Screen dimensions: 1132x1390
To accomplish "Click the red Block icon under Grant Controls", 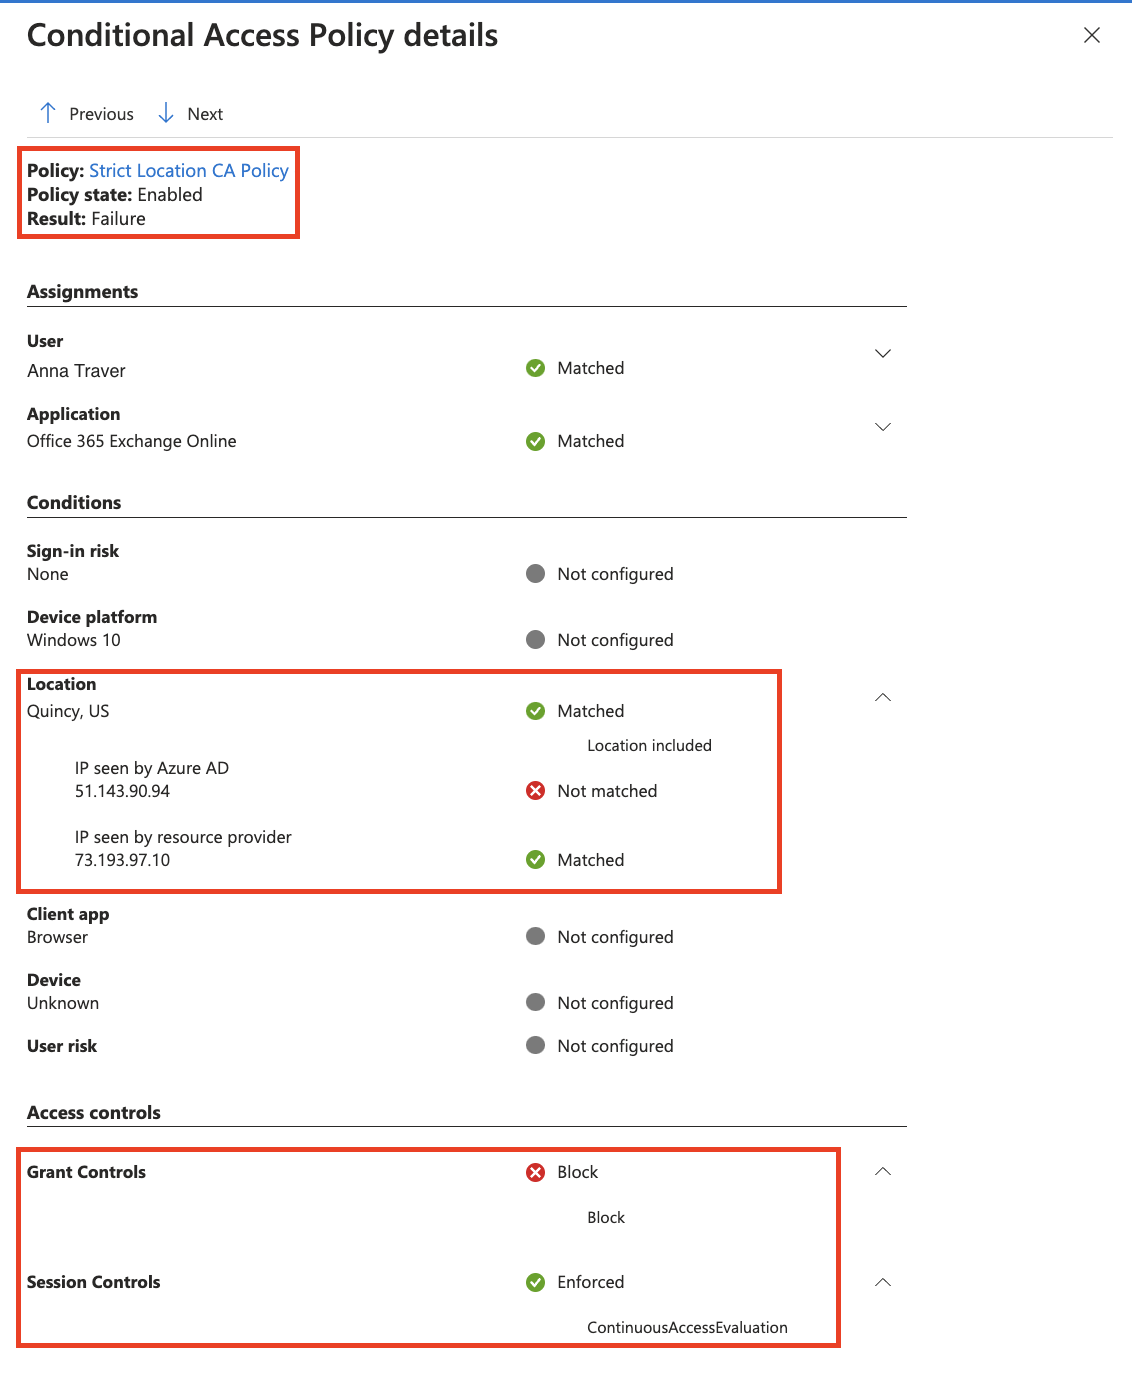I will (535, 1172).
